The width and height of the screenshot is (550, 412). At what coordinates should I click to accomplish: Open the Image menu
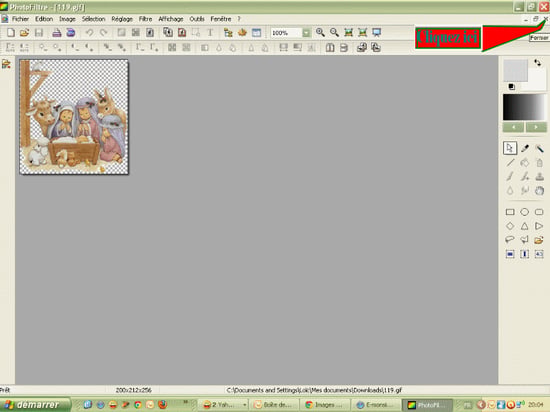coord(67,19)
